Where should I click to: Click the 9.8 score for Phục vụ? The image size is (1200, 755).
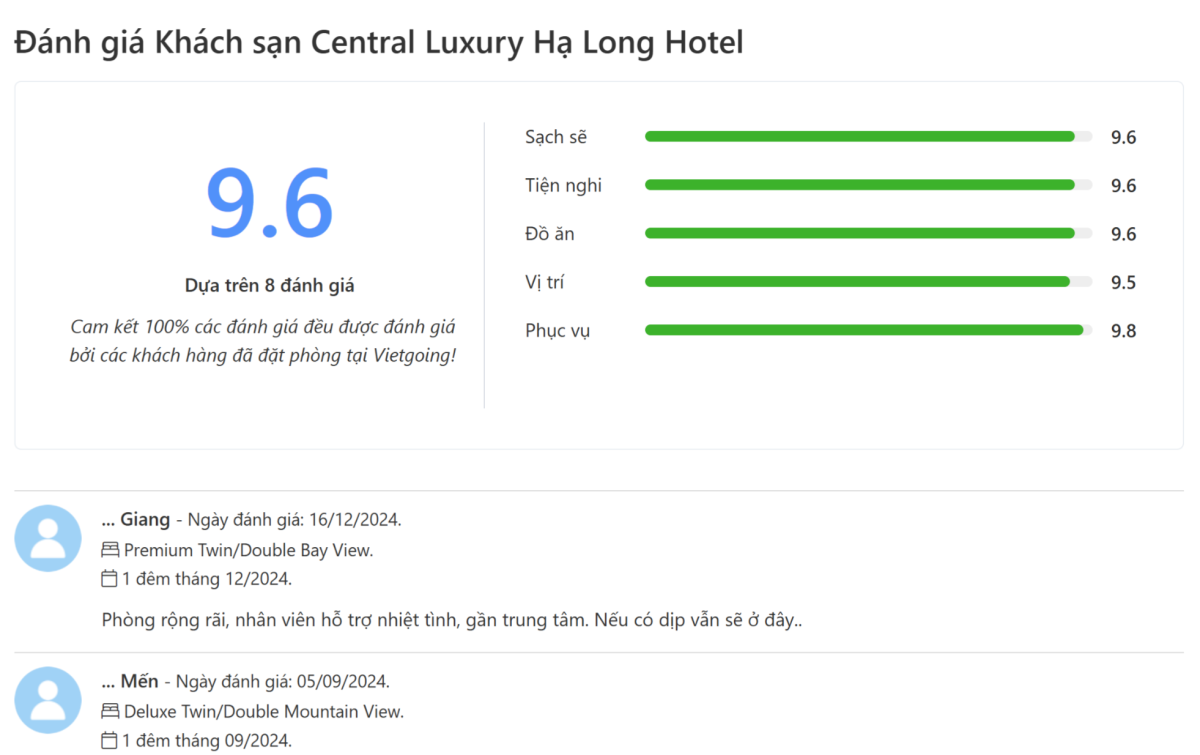(x=1123, y=331)
